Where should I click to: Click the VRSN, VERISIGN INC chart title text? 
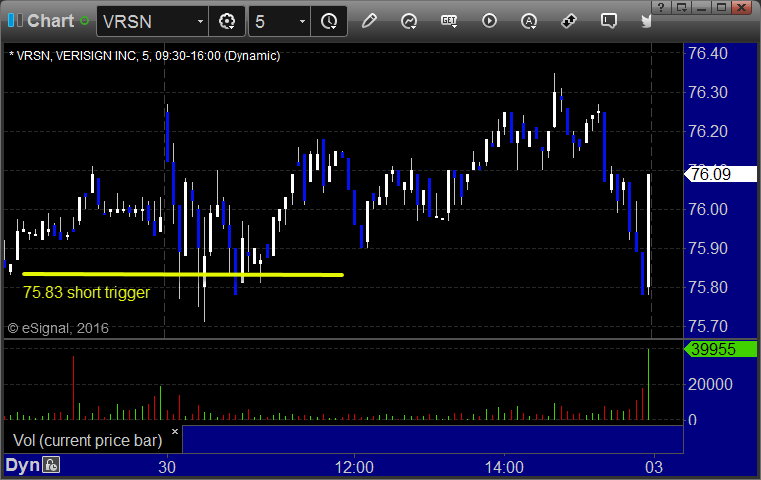click(x=145, y=56)
